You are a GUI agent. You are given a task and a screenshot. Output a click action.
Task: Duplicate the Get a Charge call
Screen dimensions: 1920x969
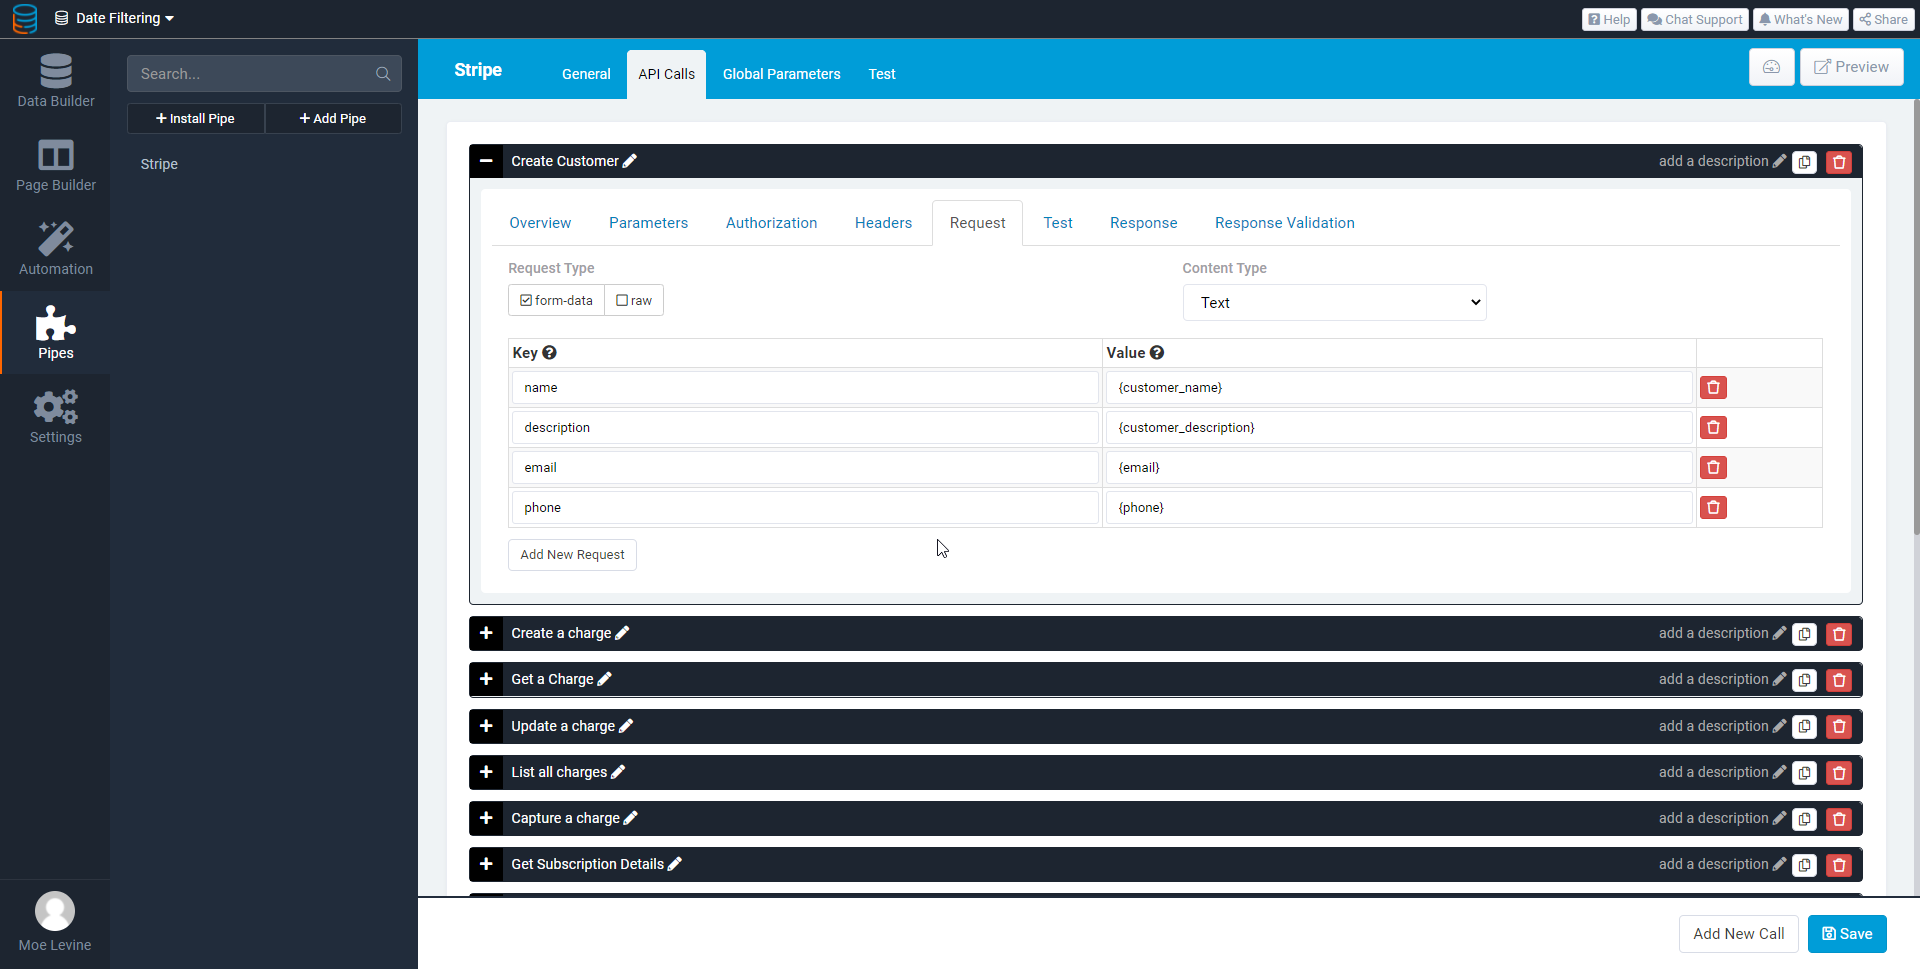click(x=1804, y=680)
